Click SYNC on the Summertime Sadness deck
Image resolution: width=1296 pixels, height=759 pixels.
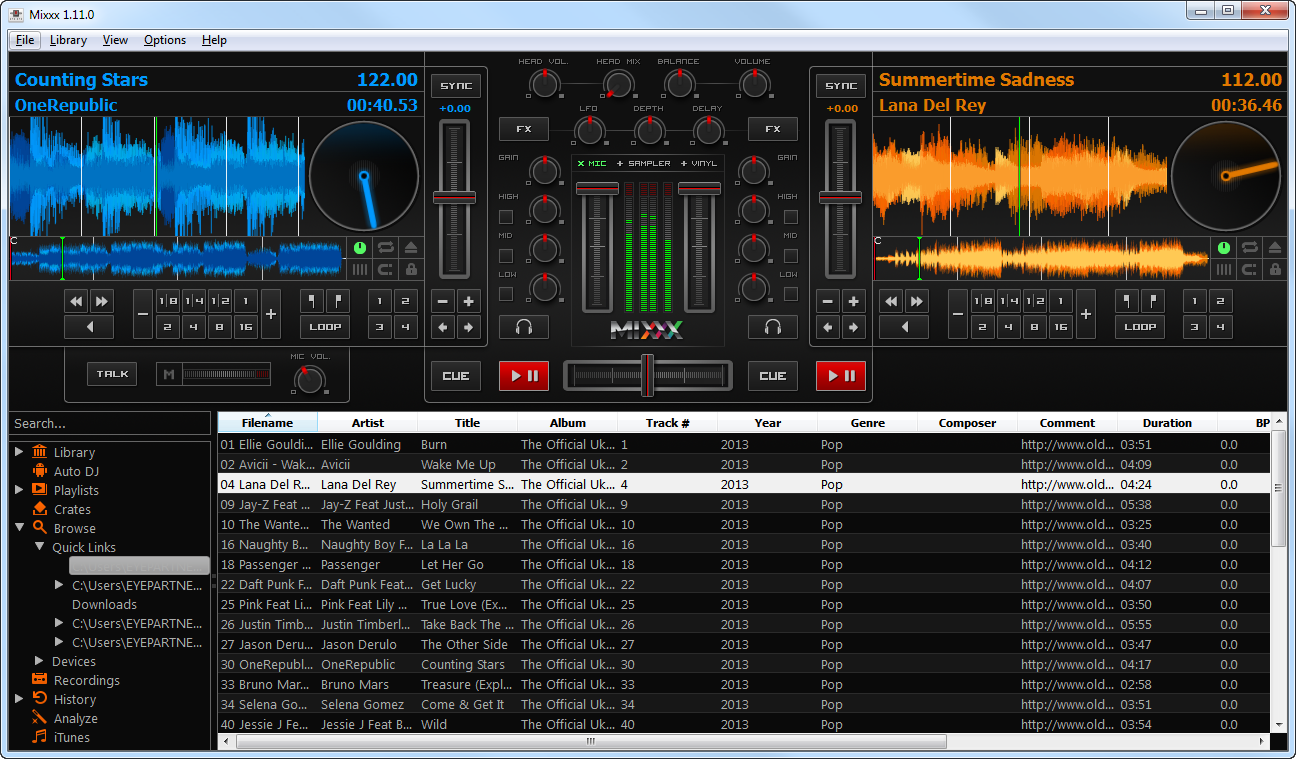(x=841, y=86)
